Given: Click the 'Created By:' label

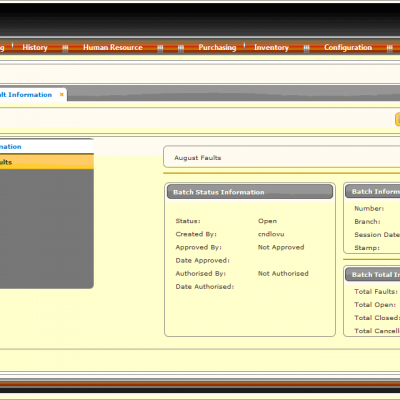Looking at the screenshot, I should [x=196, y=234].
